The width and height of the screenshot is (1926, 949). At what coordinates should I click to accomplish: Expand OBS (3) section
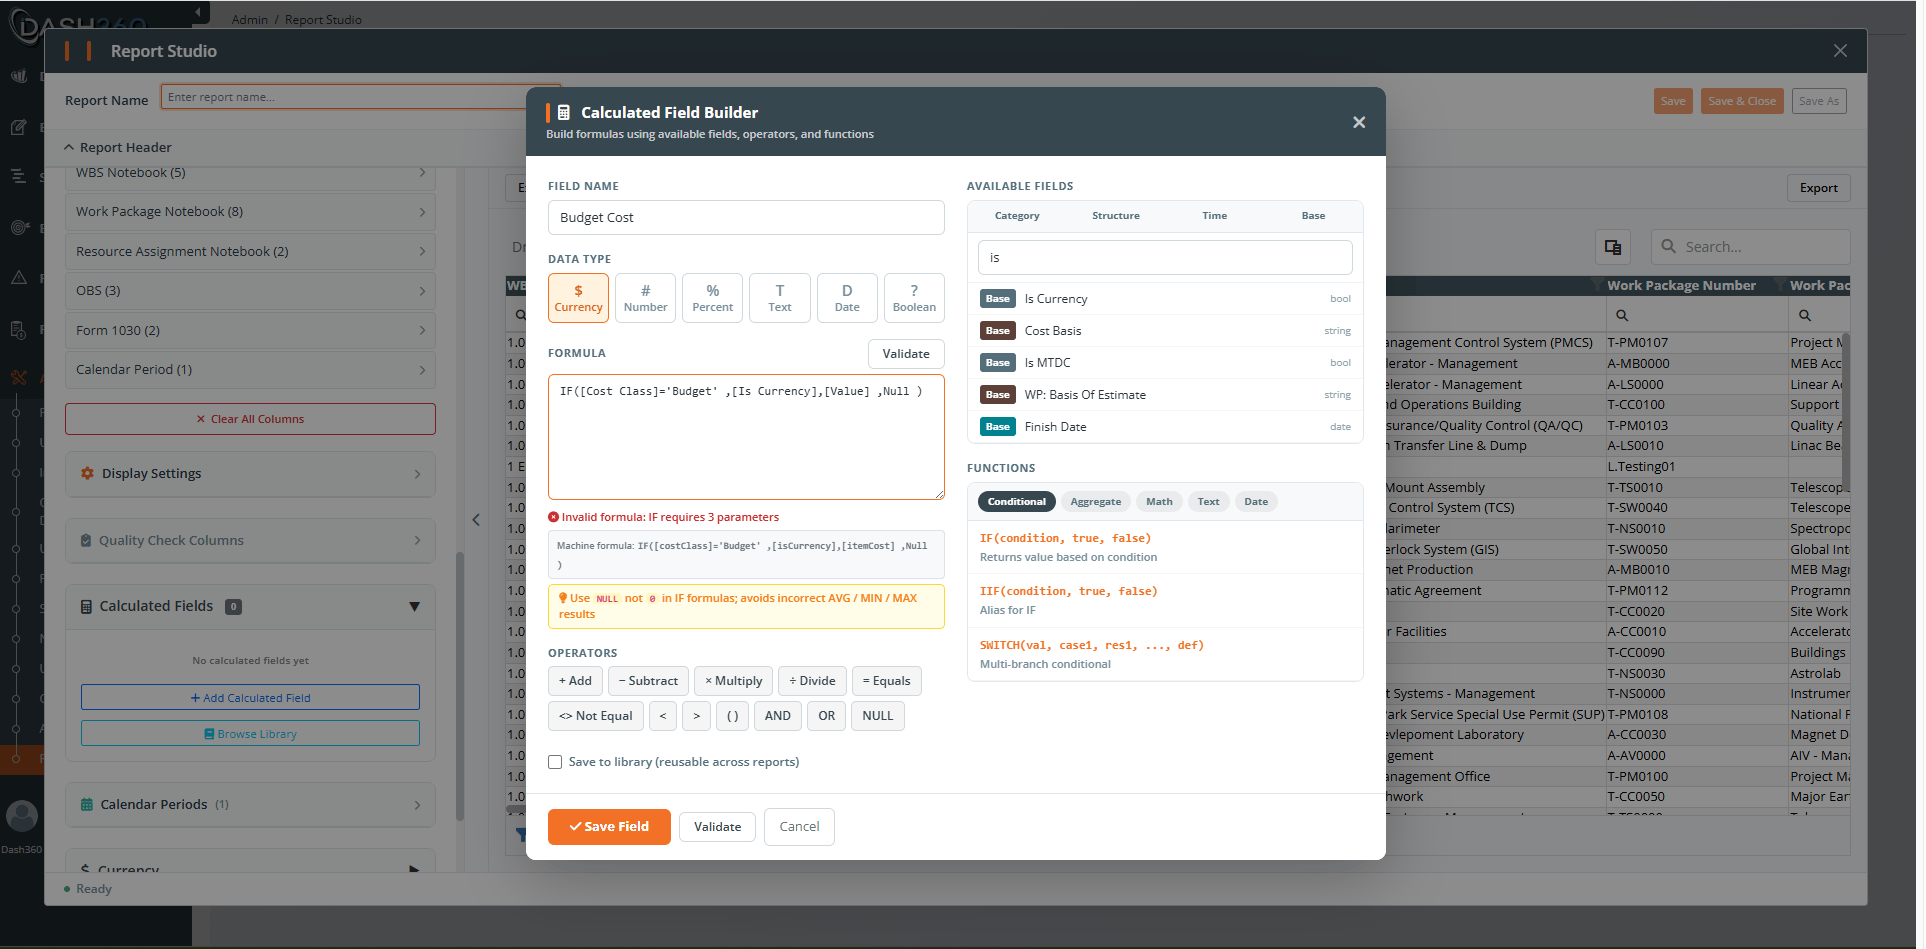click(x=250, y=291)
